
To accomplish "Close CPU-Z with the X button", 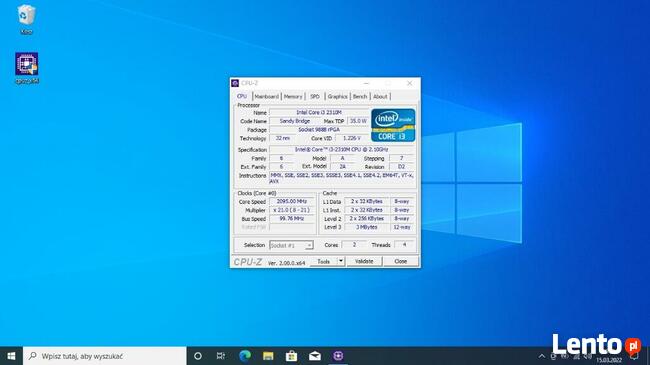I will pos(410,83).
